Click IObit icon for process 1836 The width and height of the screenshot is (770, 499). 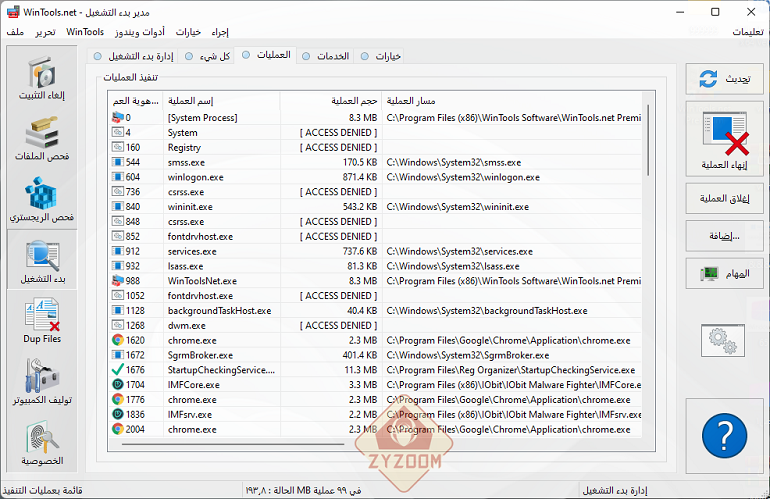point(117,414)
